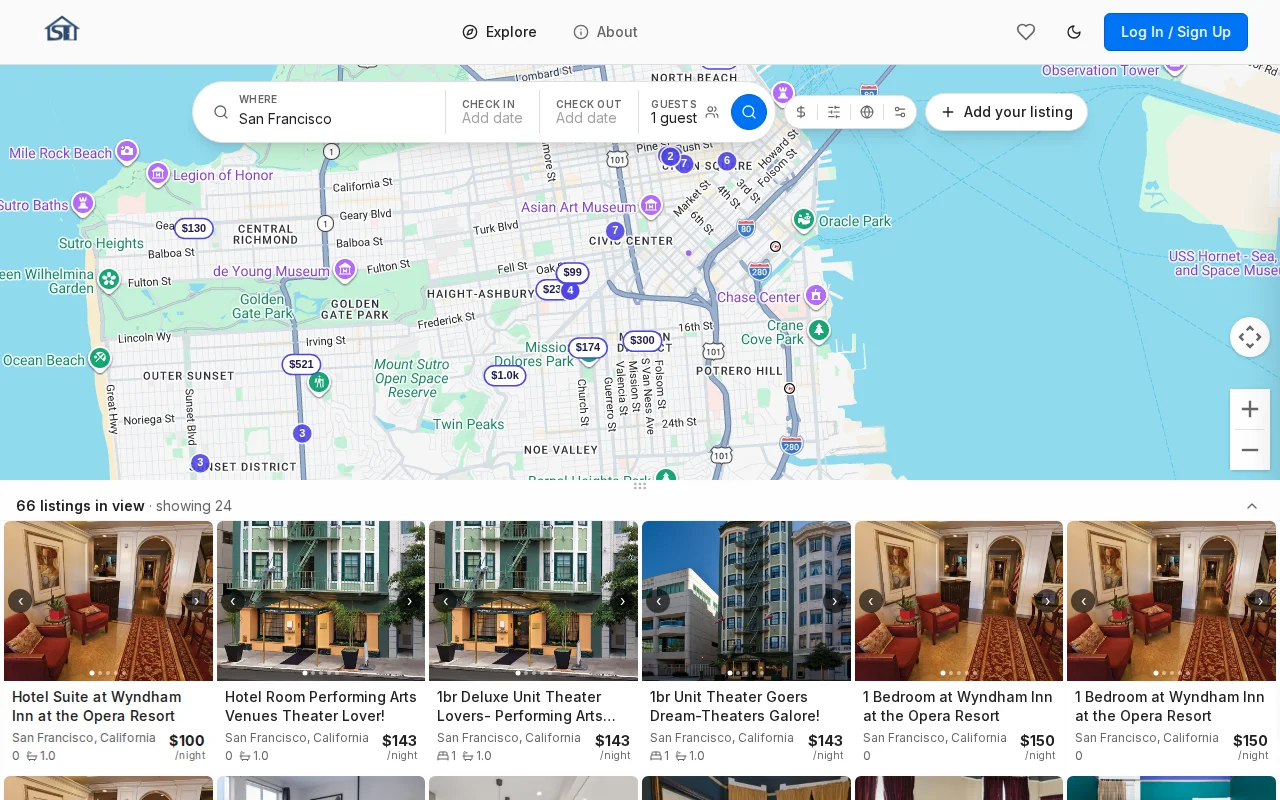
Task: Click the globe filter icon
Action: click(867, 112)
